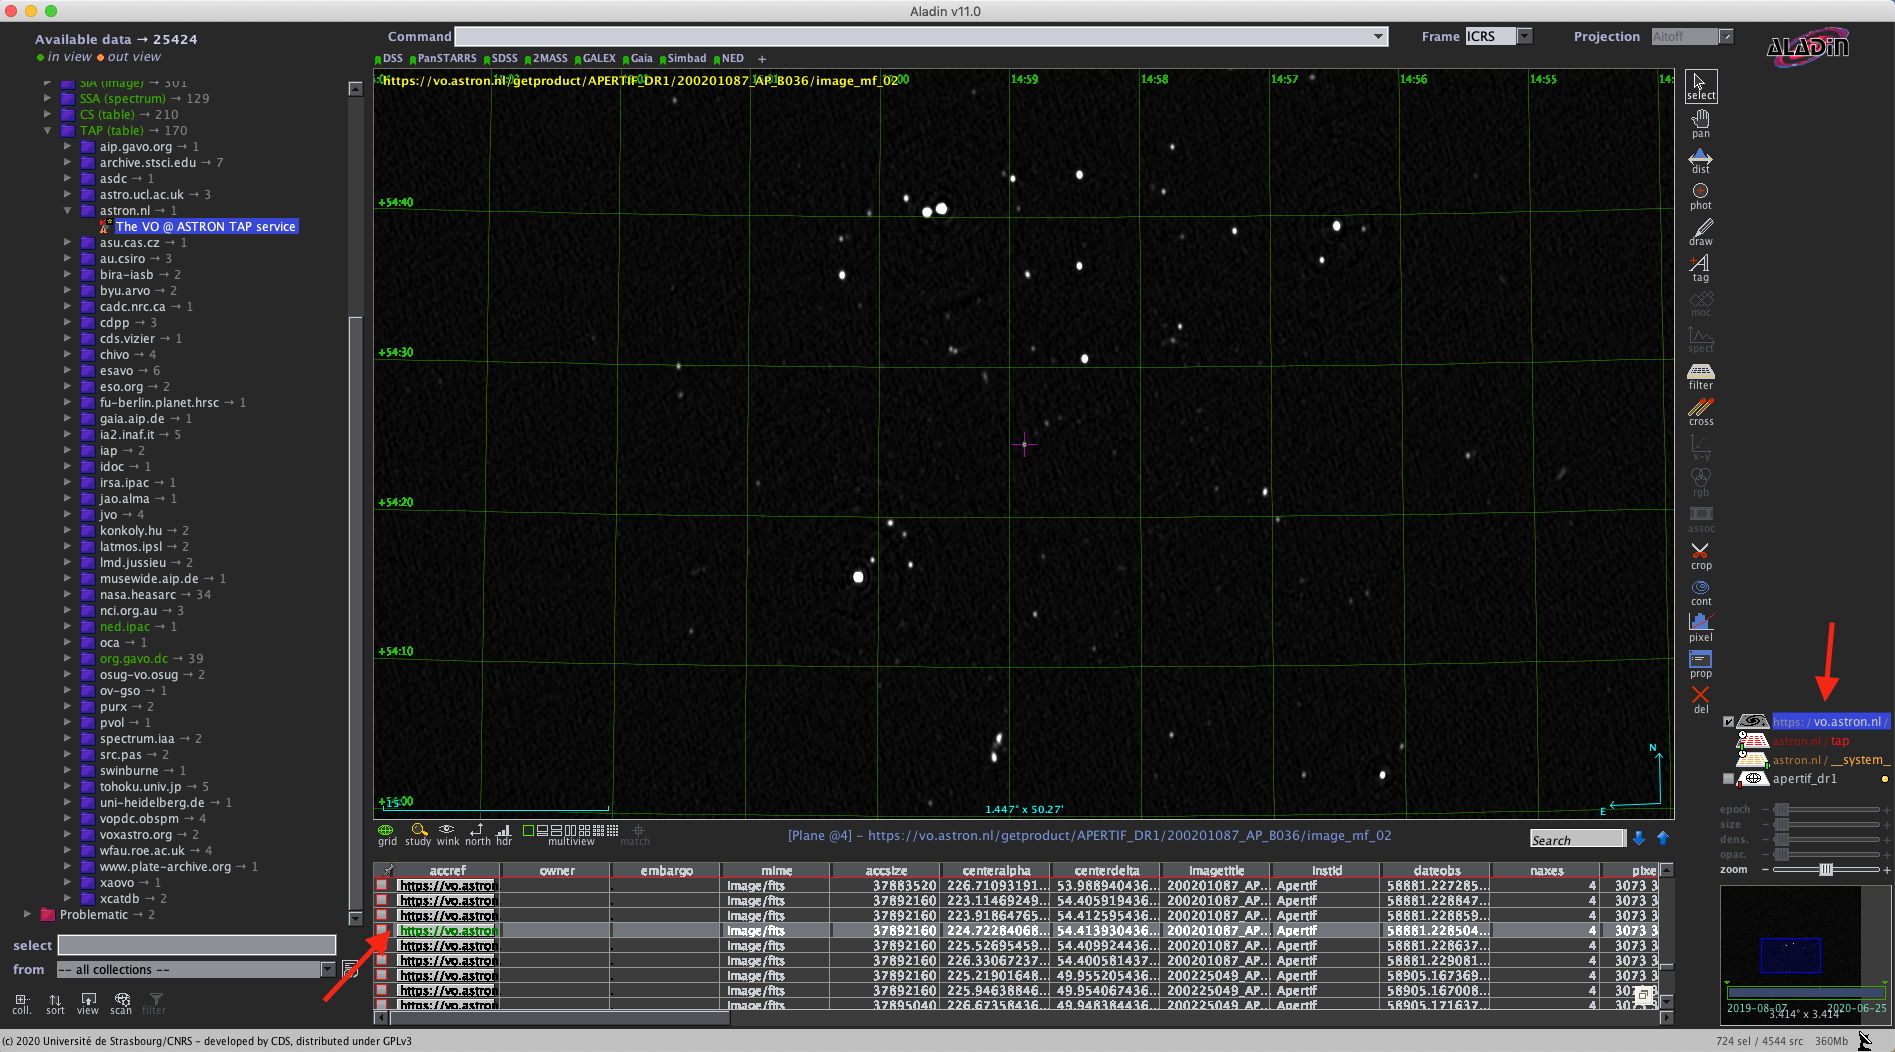Image resolution: width=1895 pixels, height=1052 pixels.
Task: Enable the study magnifier icon
Action: coord(419,834)
